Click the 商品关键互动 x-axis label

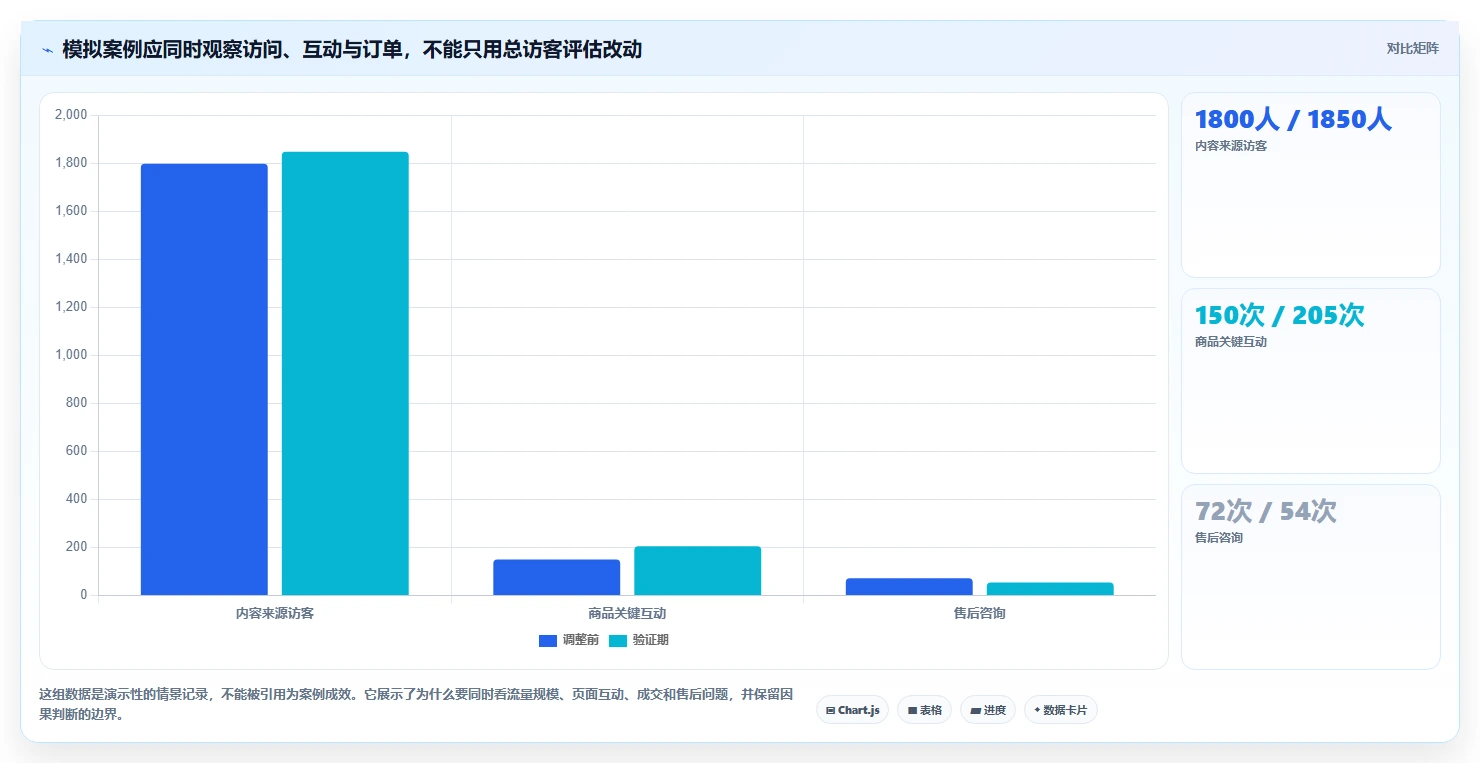[627, 613]
